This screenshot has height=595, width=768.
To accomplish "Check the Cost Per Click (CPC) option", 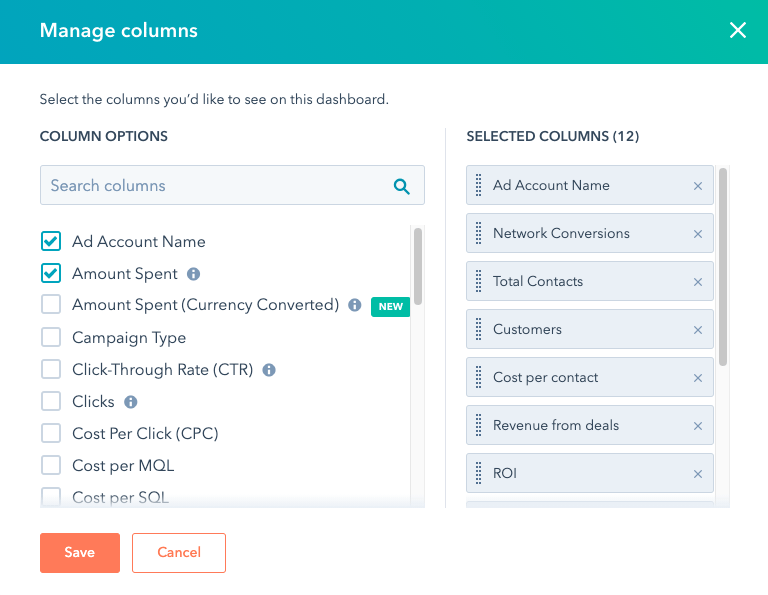I will coord(51,434).
